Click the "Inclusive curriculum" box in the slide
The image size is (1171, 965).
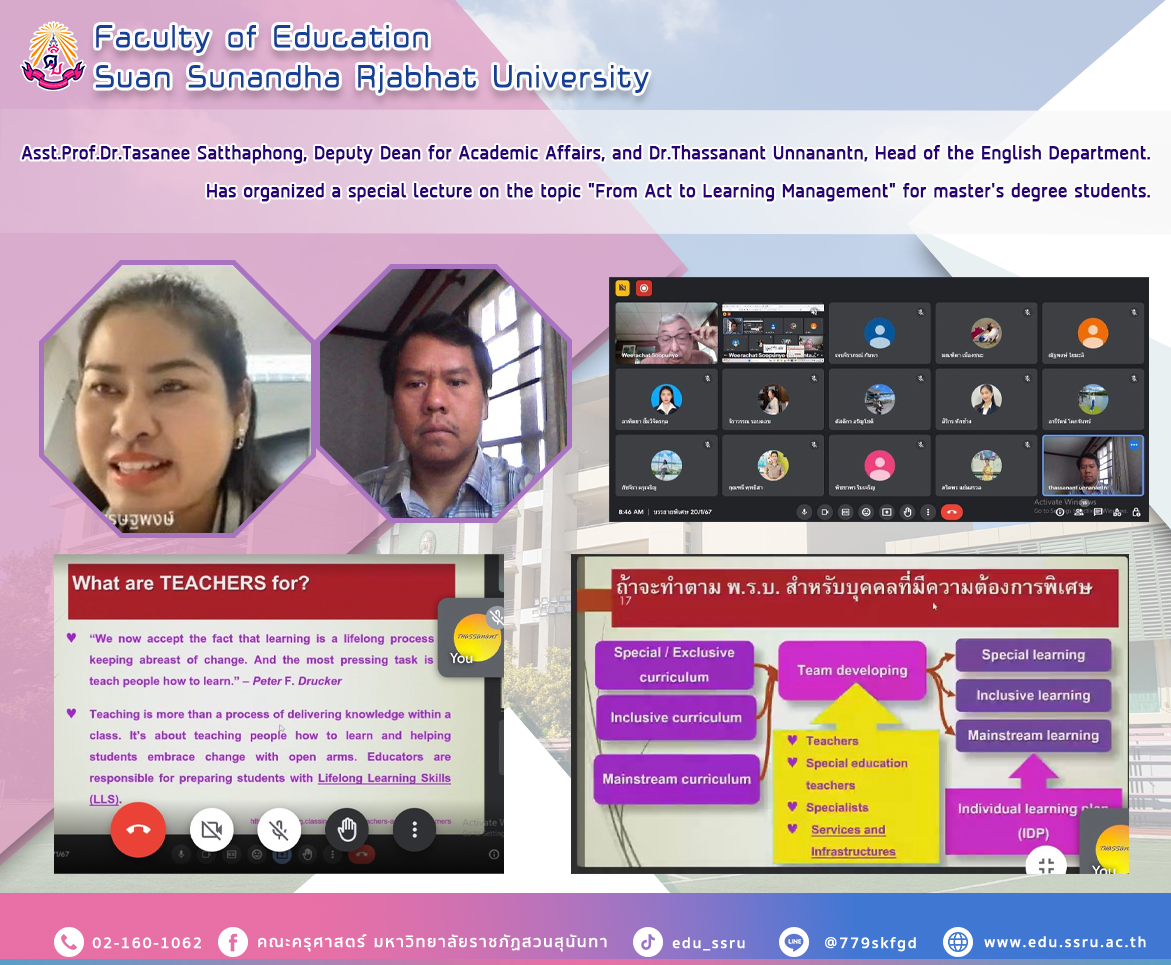(676, 717)
